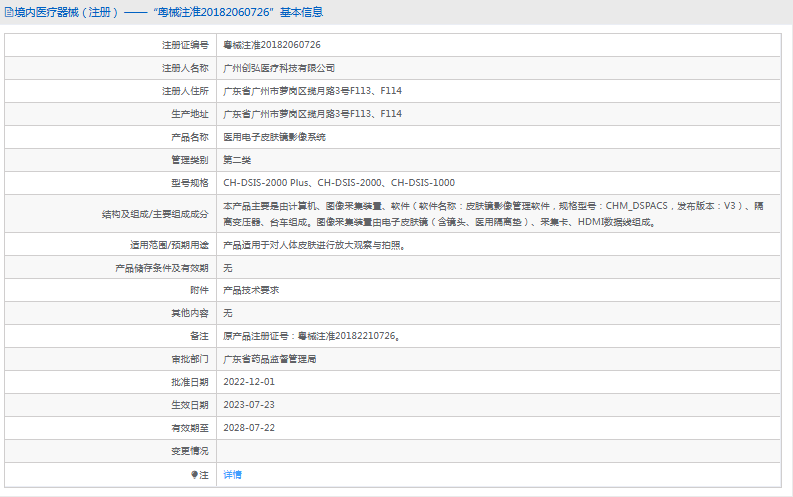Click the effective date 2023-07-23
The width and height of the screenshot is (793, 497).
pos(249,404)
